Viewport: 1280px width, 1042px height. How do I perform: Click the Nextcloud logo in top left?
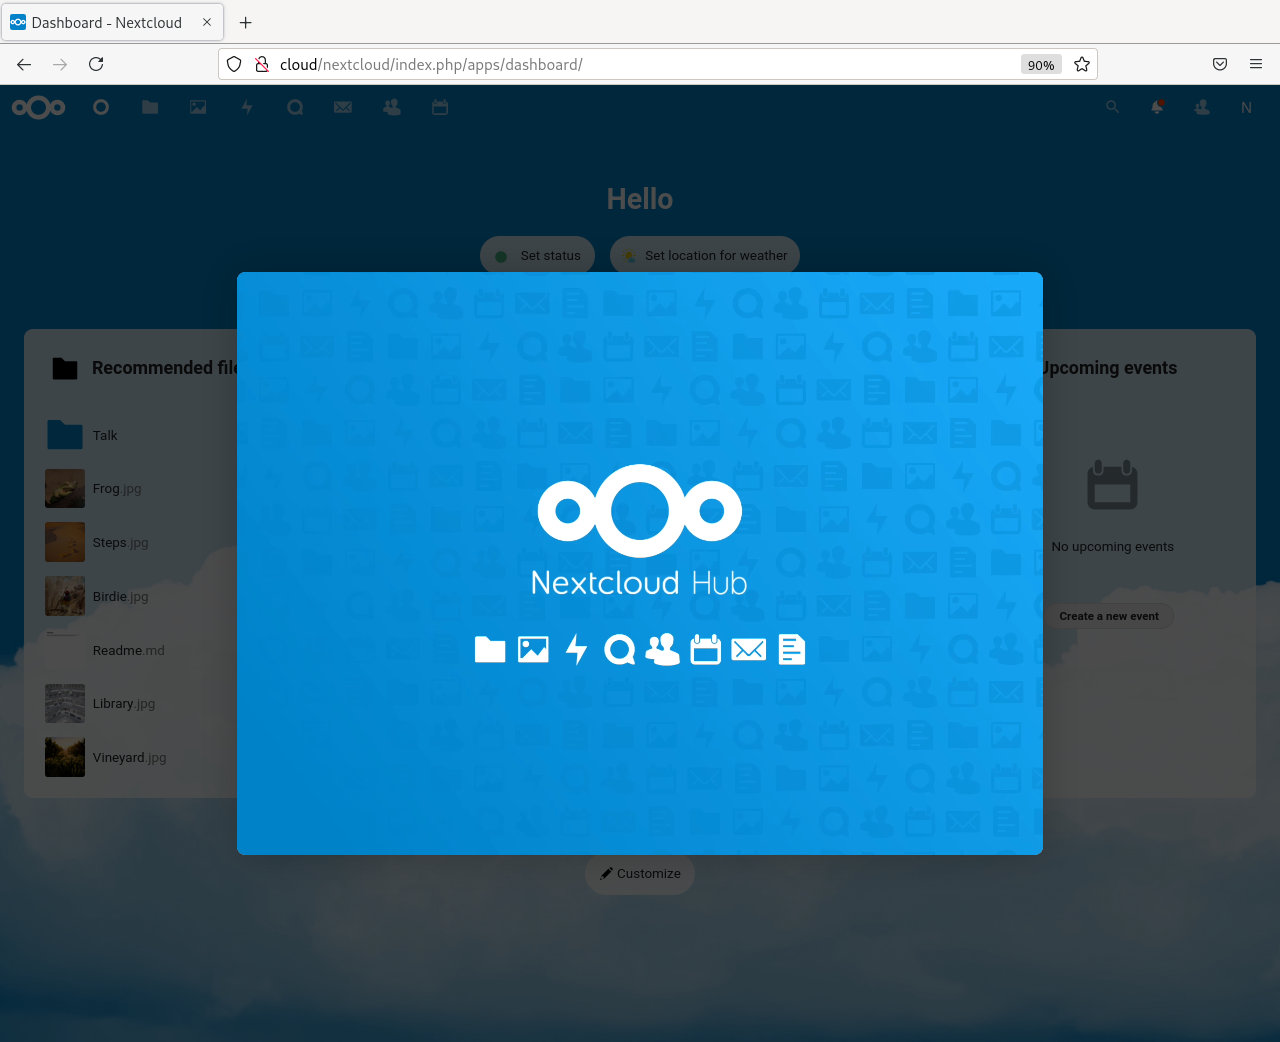point(38,107)
